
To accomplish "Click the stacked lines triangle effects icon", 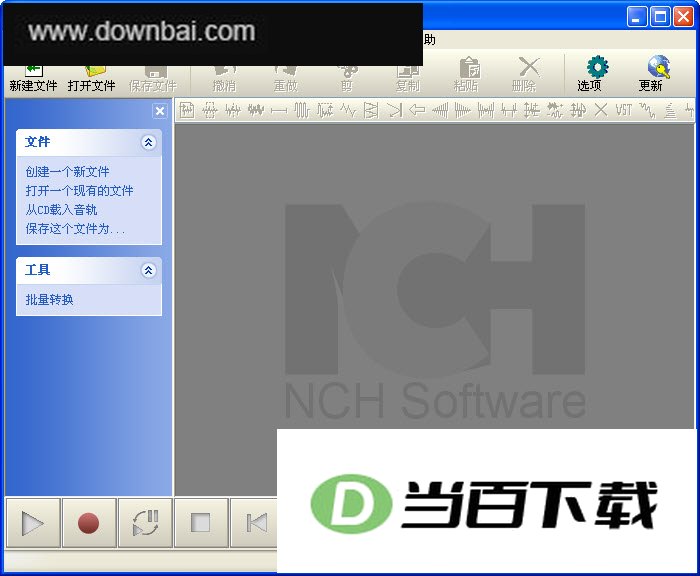I will [670, 110].
